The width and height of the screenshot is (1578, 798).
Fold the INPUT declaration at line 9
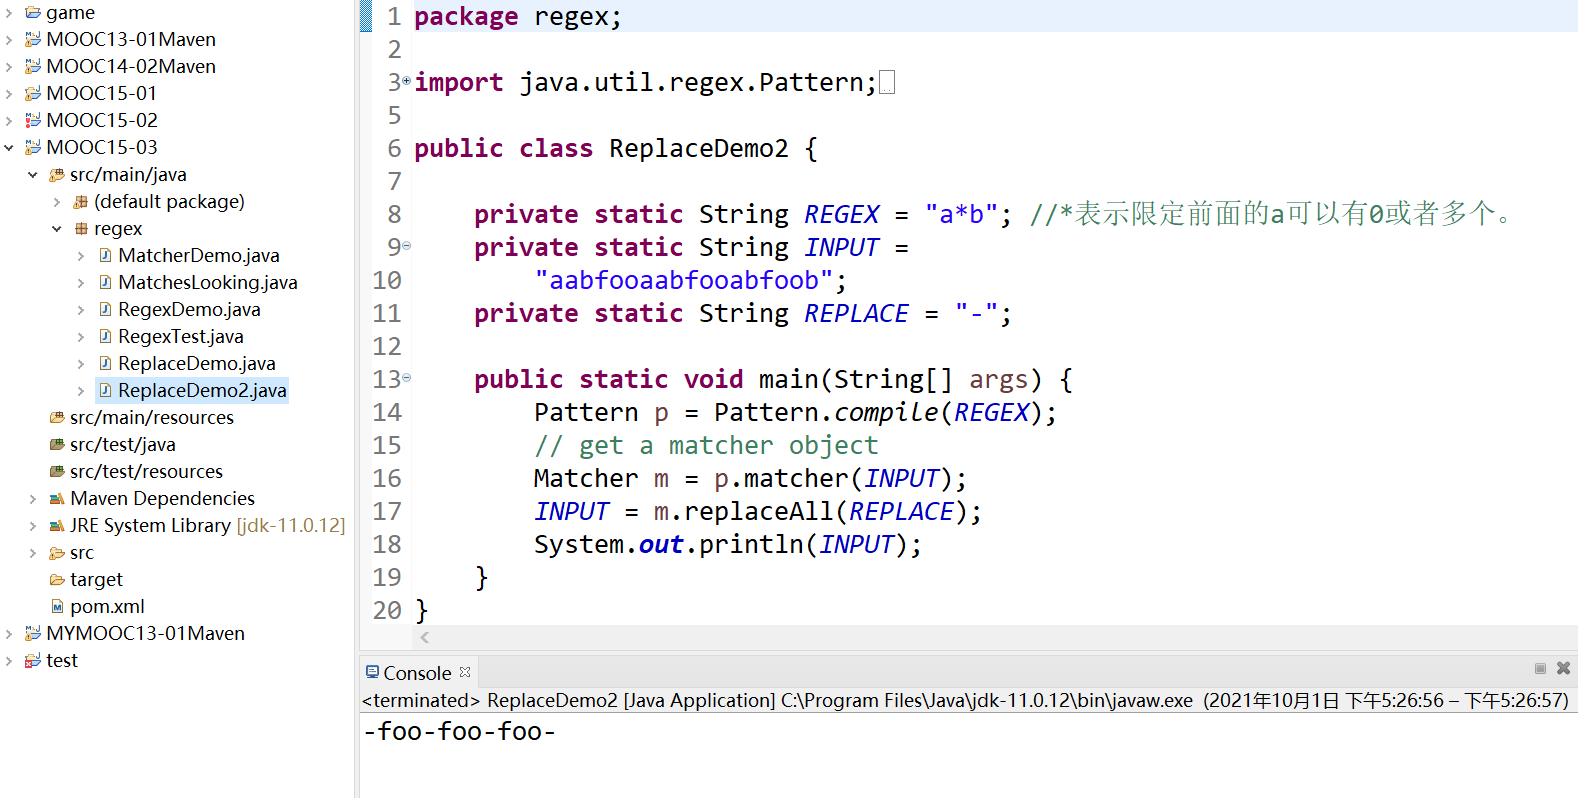[406, 246]
